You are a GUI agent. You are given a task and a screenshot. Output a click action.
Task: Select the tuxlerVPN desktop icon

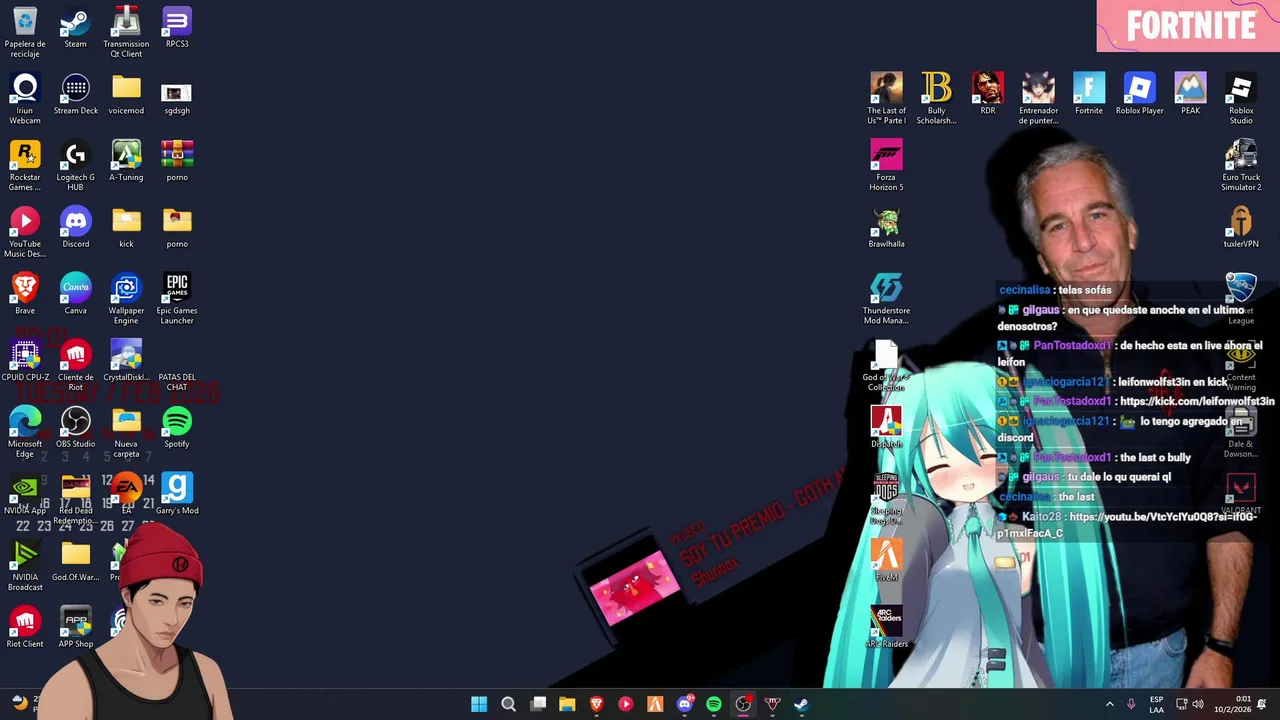click(x=1241, y=229)
